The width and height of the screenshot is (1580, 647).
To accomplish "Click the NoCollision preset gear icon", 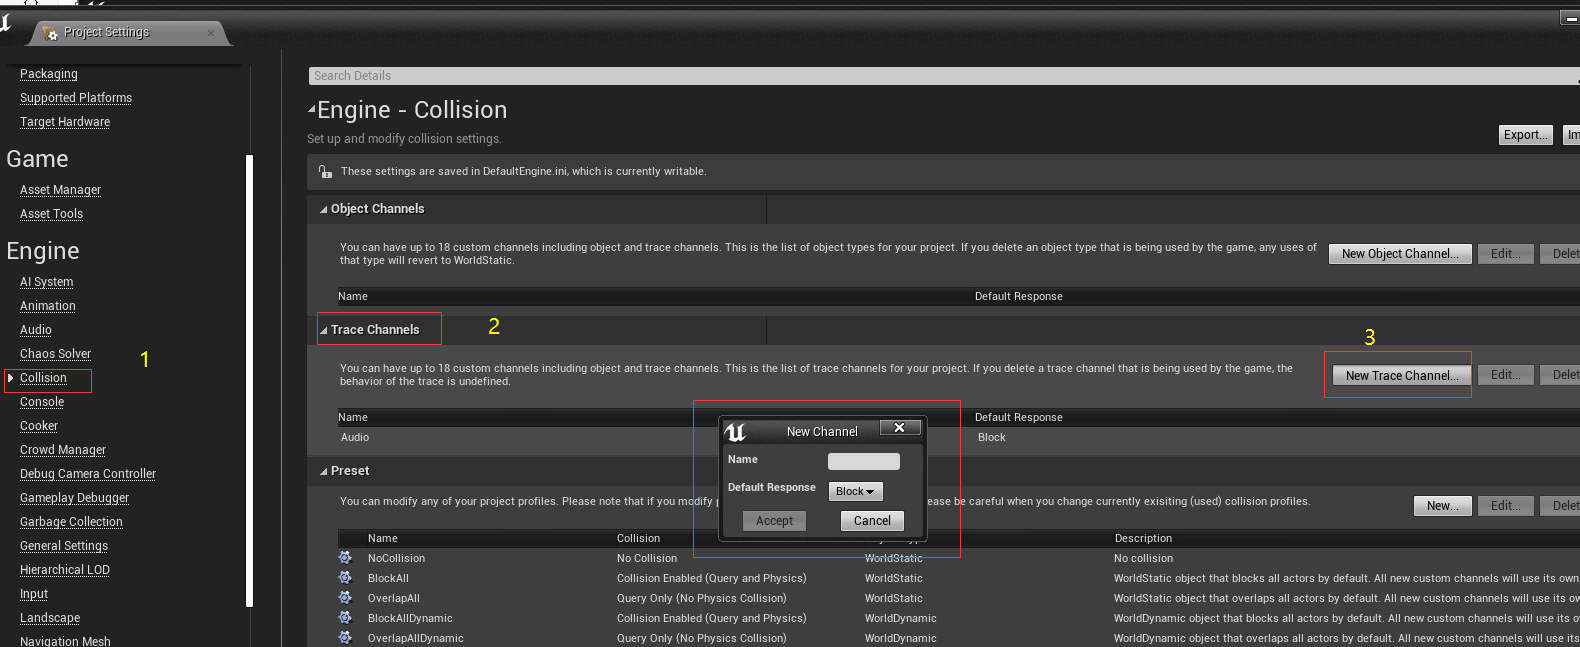I will pos(345,558).
